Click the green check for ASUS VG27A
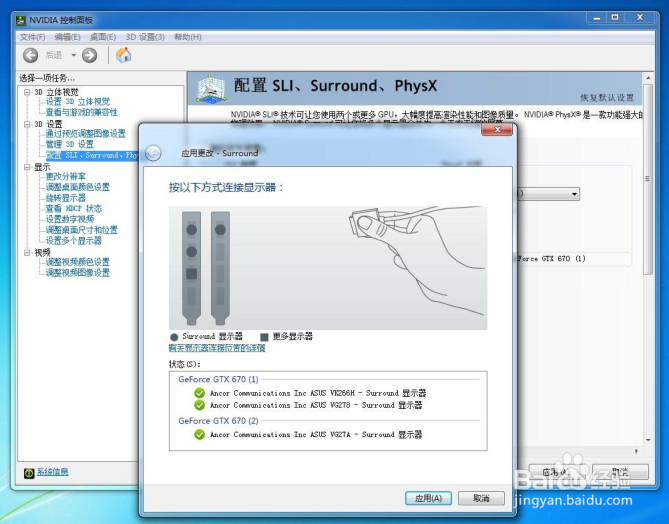Screen dimensions: 669x524 click(x=199, y=434)
